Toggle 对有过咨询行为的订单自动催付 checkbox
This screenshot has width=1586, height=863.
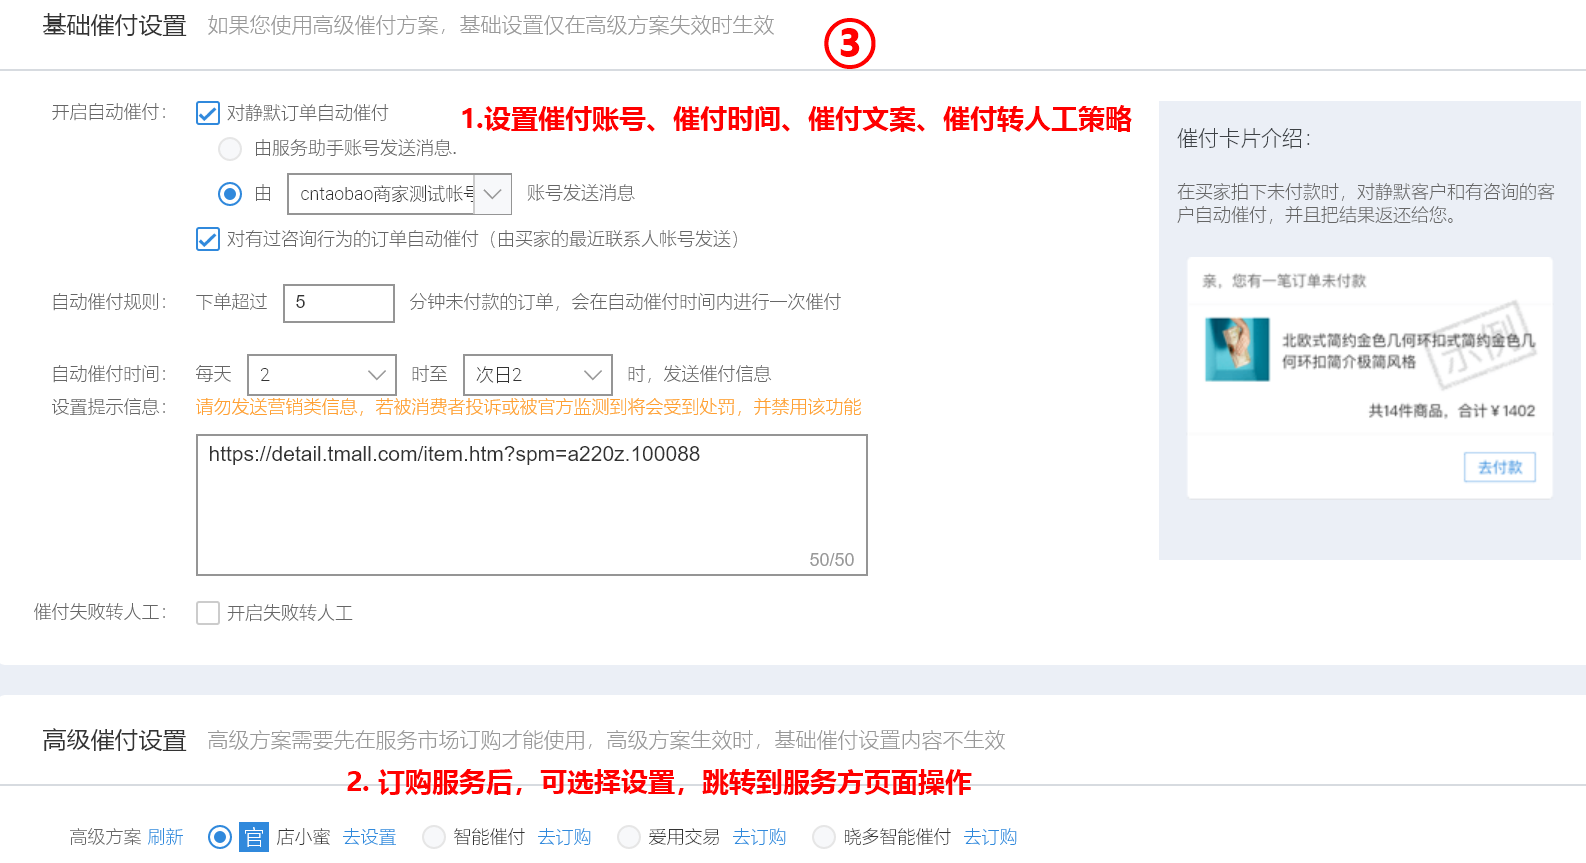(x=208, y=239)
